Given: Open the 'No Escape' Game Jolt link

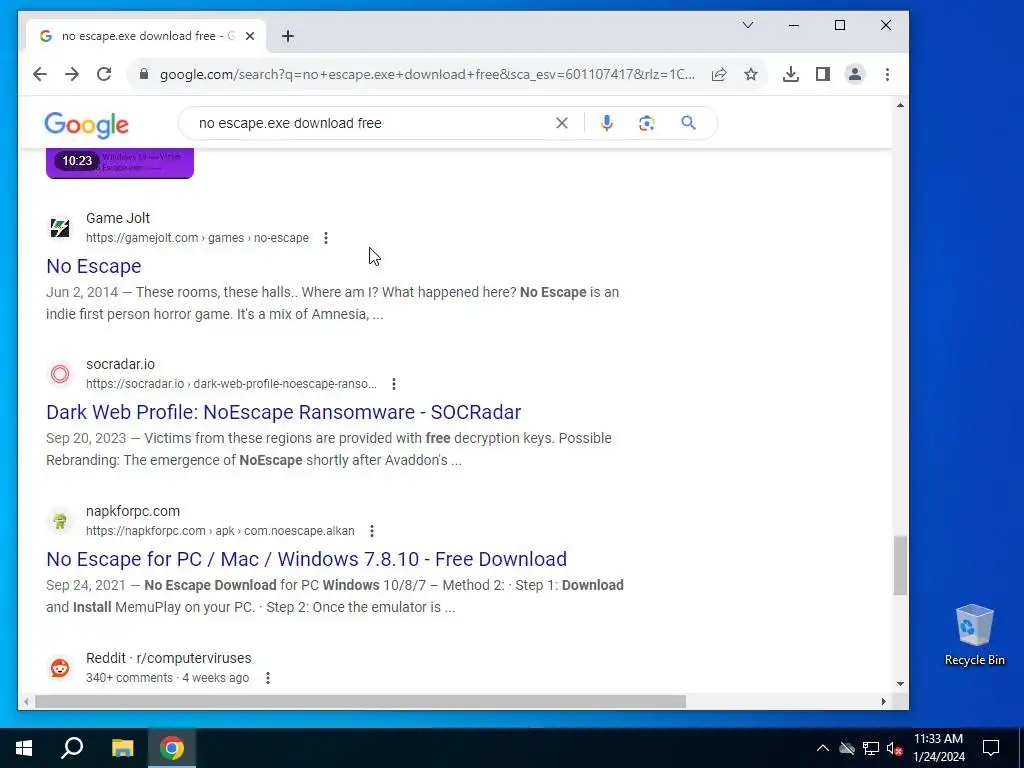Looking at the screenshot, I should point(93,266).
